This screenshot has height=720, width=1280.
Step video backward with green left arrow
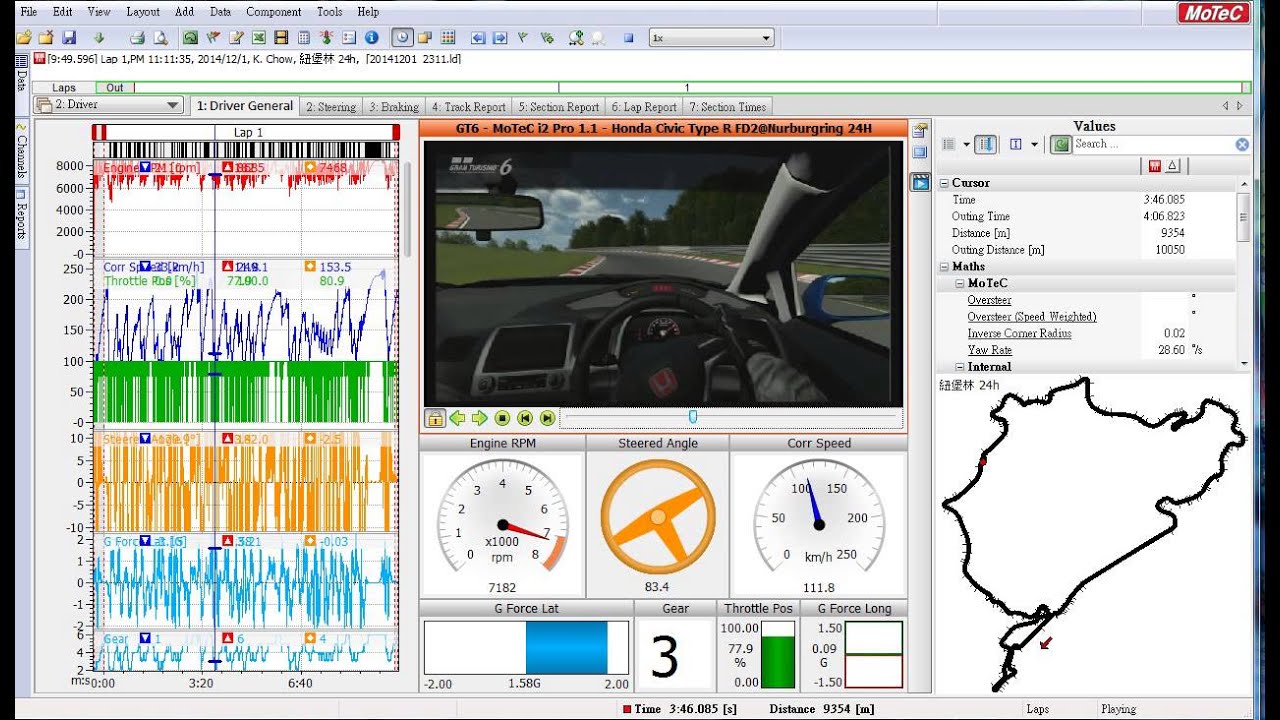(x=457, y=418)
